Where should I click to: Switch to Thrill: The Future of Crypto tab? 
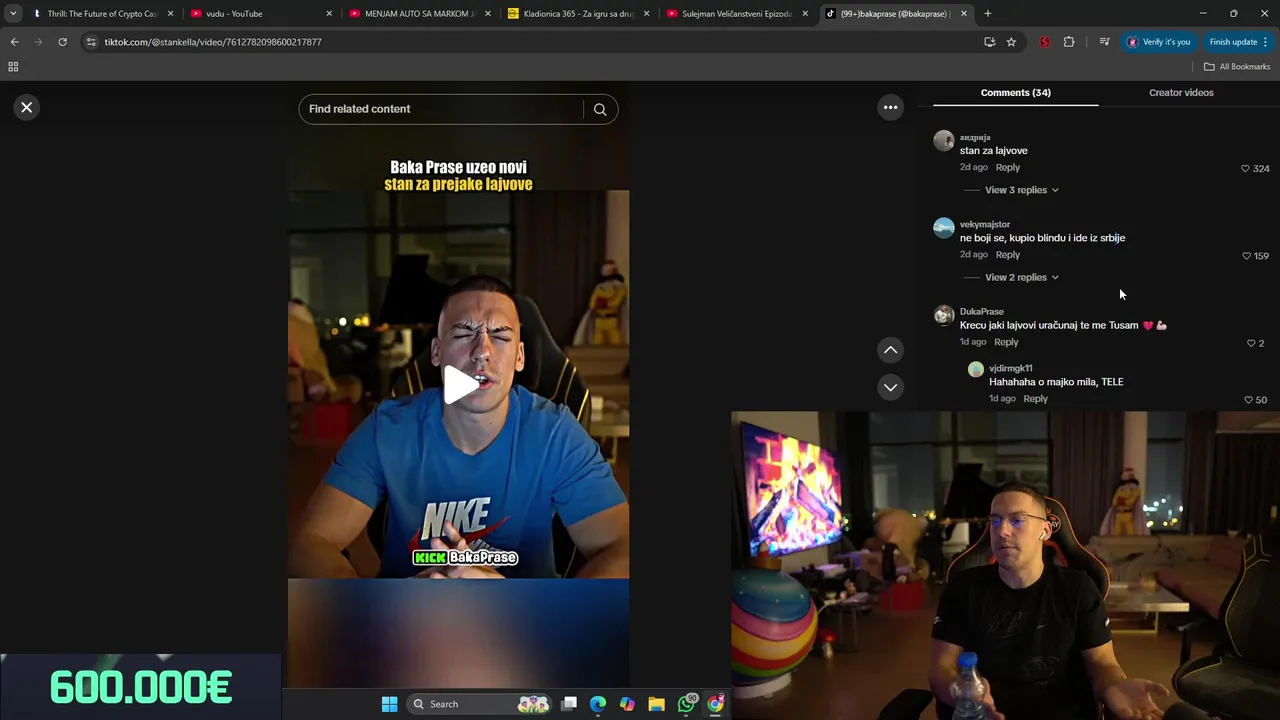[103, 14]
